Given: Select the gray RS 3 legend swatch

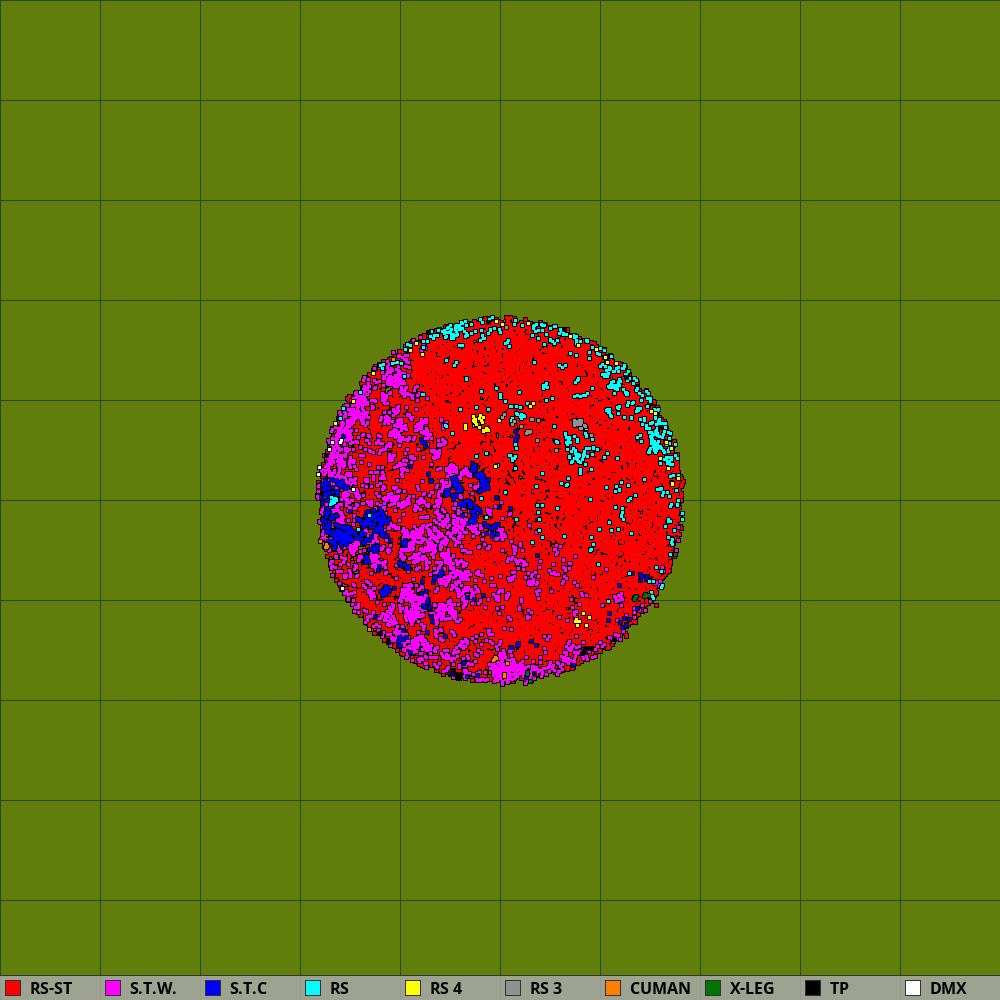Looking at the screenshot, I should tap(513, 988).
